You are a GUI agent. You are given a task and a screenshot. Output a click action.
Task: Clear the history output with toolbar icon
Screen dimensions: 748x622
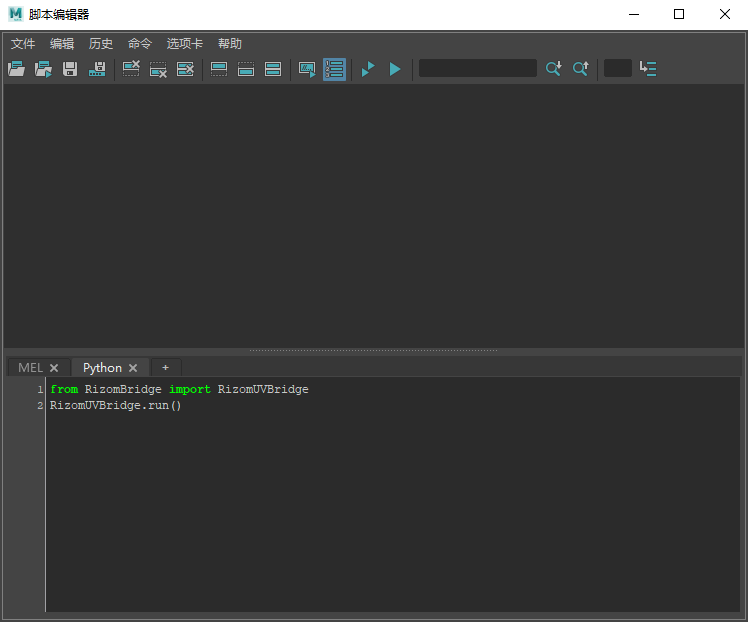(131, 69)
